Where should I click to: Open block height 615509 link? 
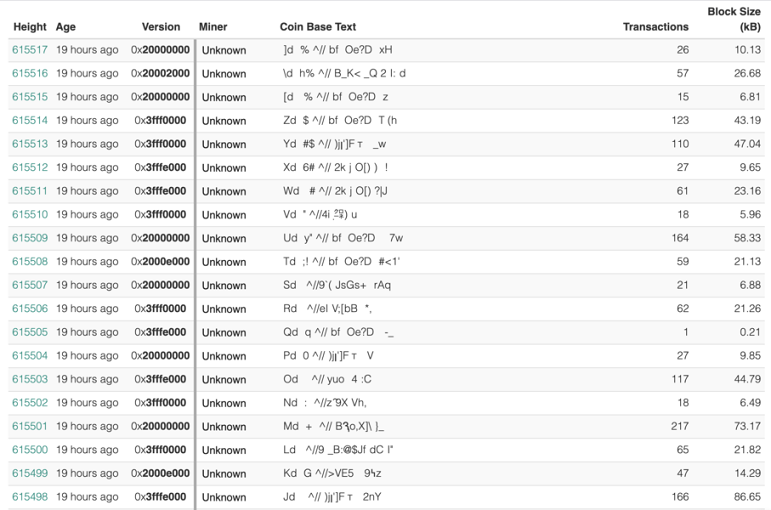tap(30, 238)
